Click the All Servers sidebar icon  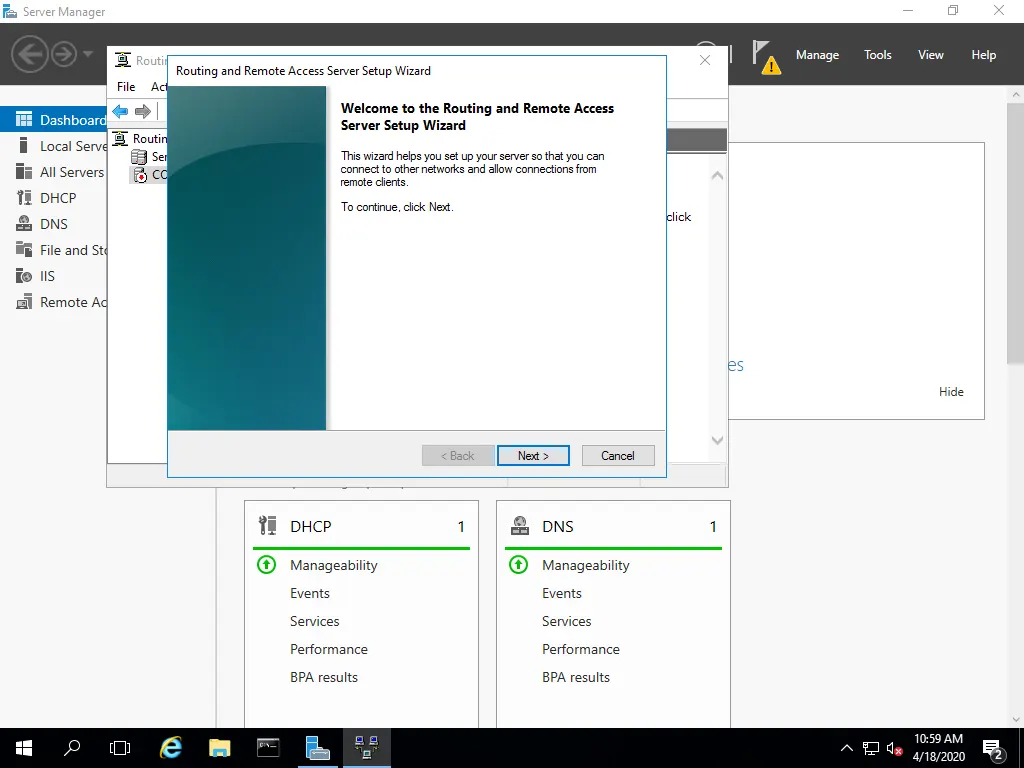click(24, 172)
